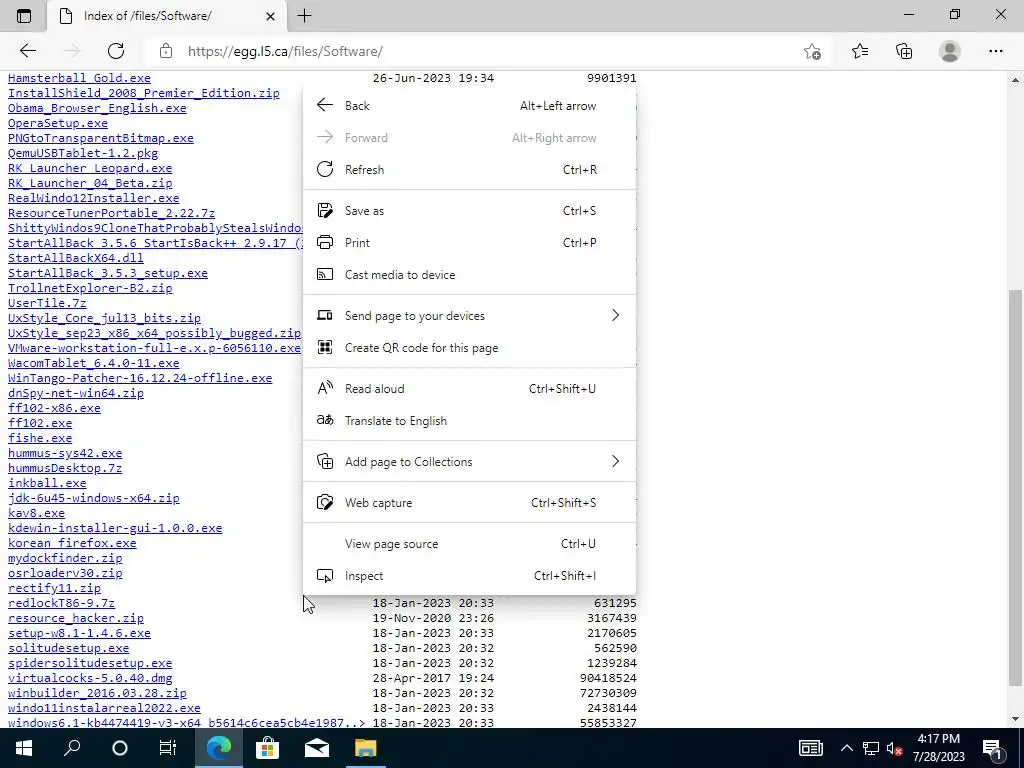Click ResourceTunerPortable_2.22.7z link
Screen dimensions: 1024x768
coord(111,214)
